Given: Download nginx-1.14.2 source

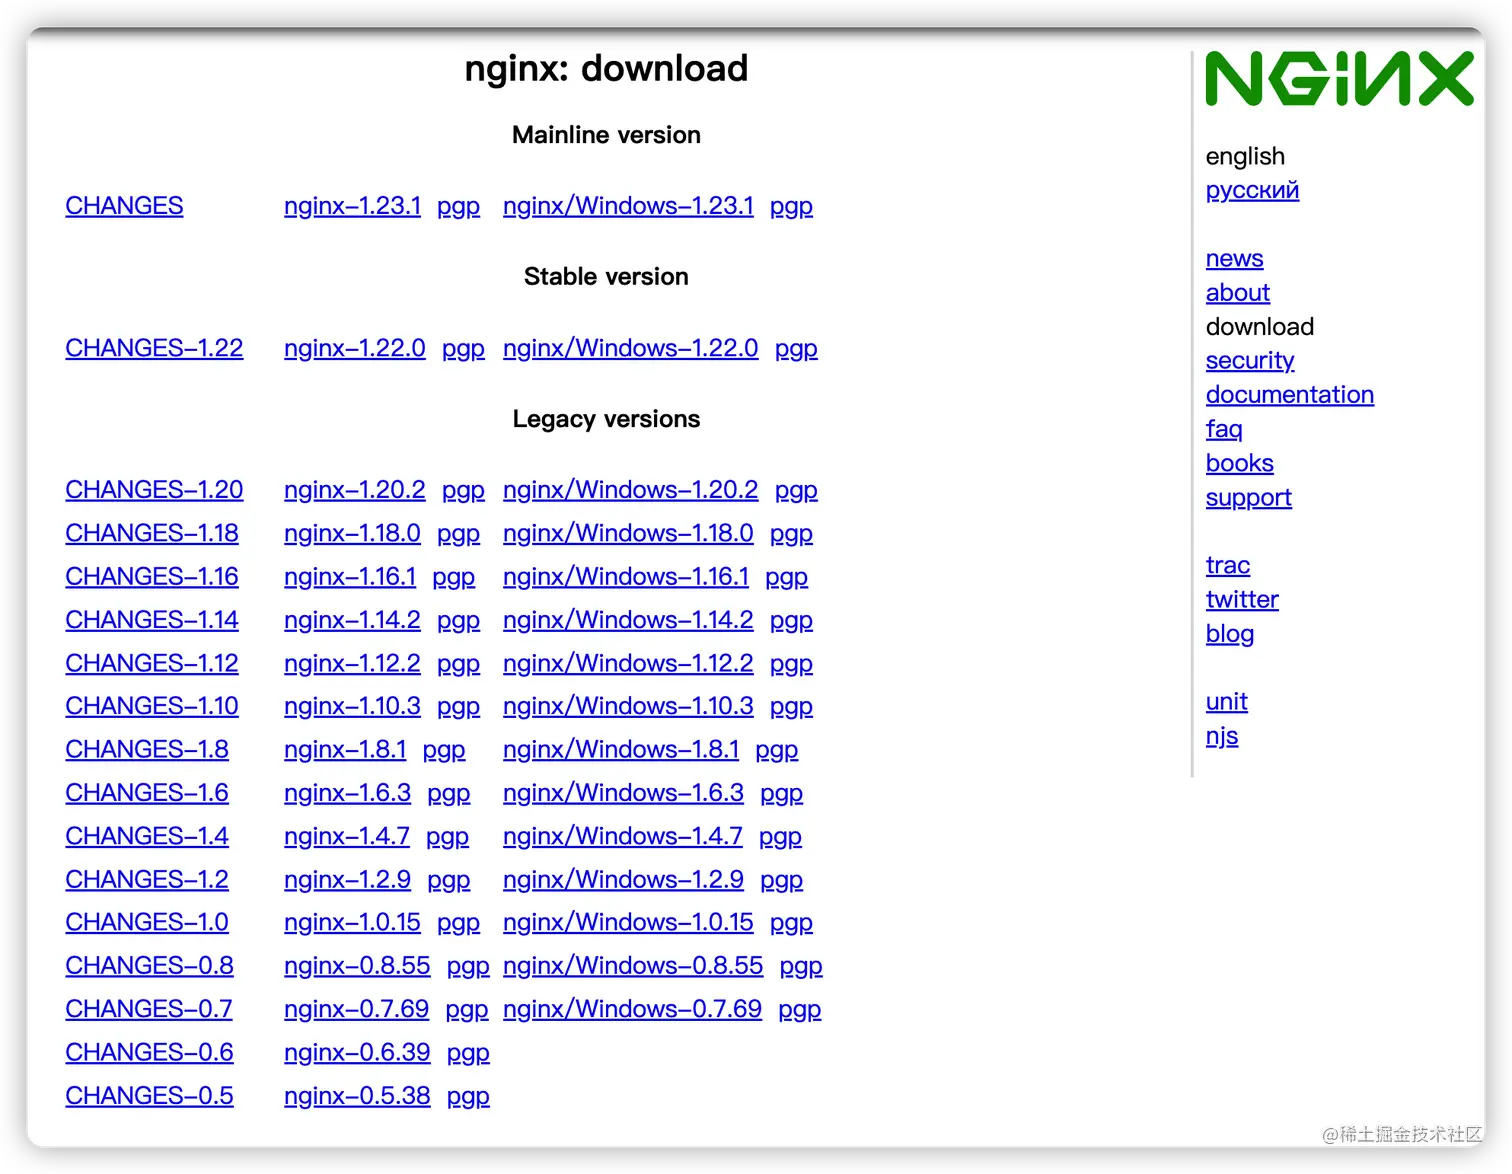Looking at the screenshot, I should (x=352, y=620).
